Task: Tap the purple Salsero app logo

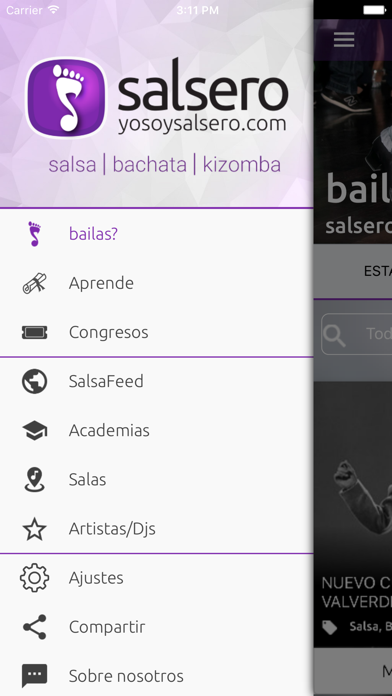Action: point(66,97)
